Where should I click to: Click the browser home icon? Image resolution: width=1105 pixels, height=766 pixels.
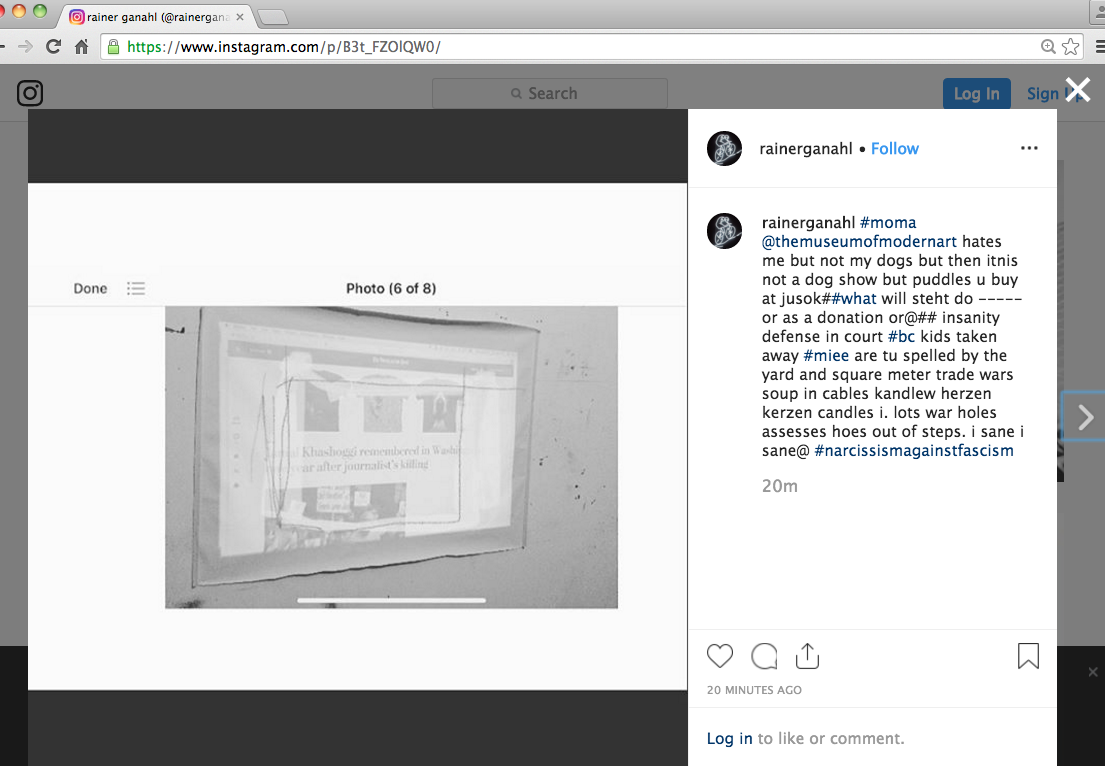click(x=82, y=46)
